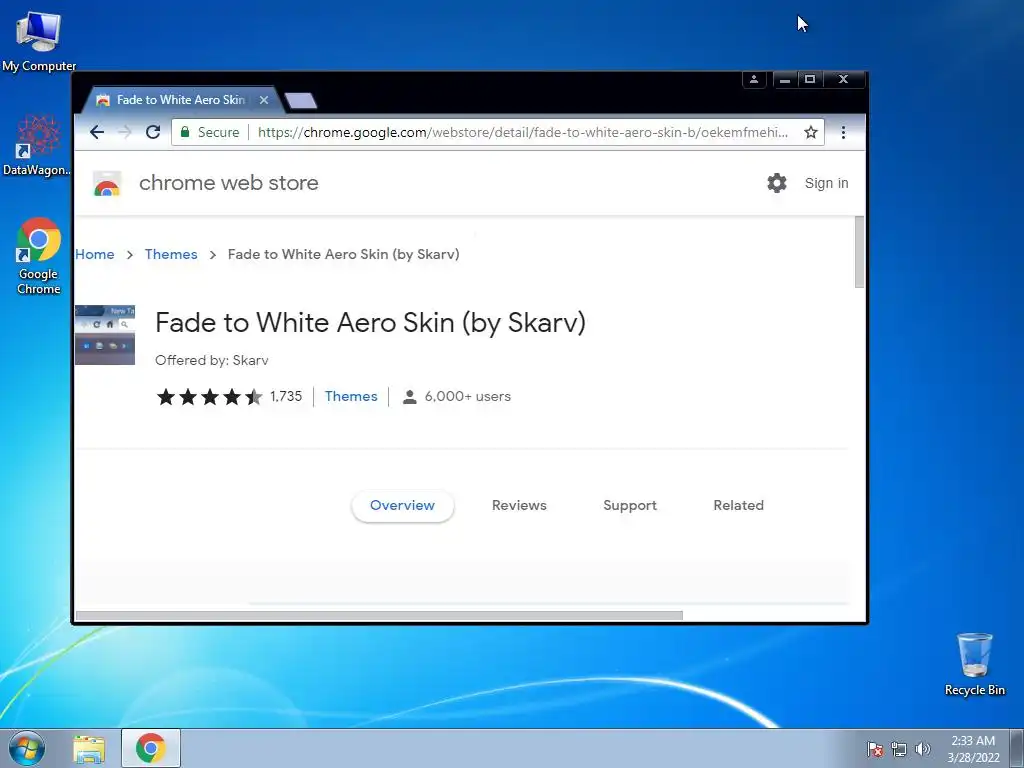Click the theme title heading text
Screen dimensions: 1024x768
(370, 323)
